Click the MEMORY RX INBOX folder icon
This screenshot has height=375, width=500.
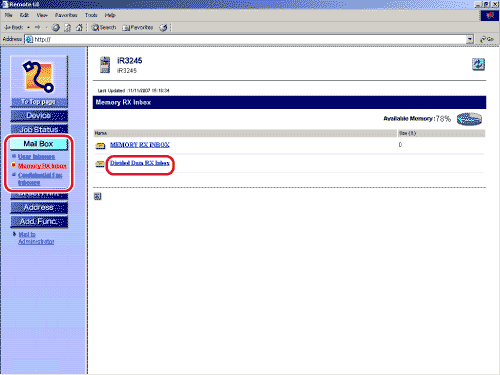(x=100, y=146)
